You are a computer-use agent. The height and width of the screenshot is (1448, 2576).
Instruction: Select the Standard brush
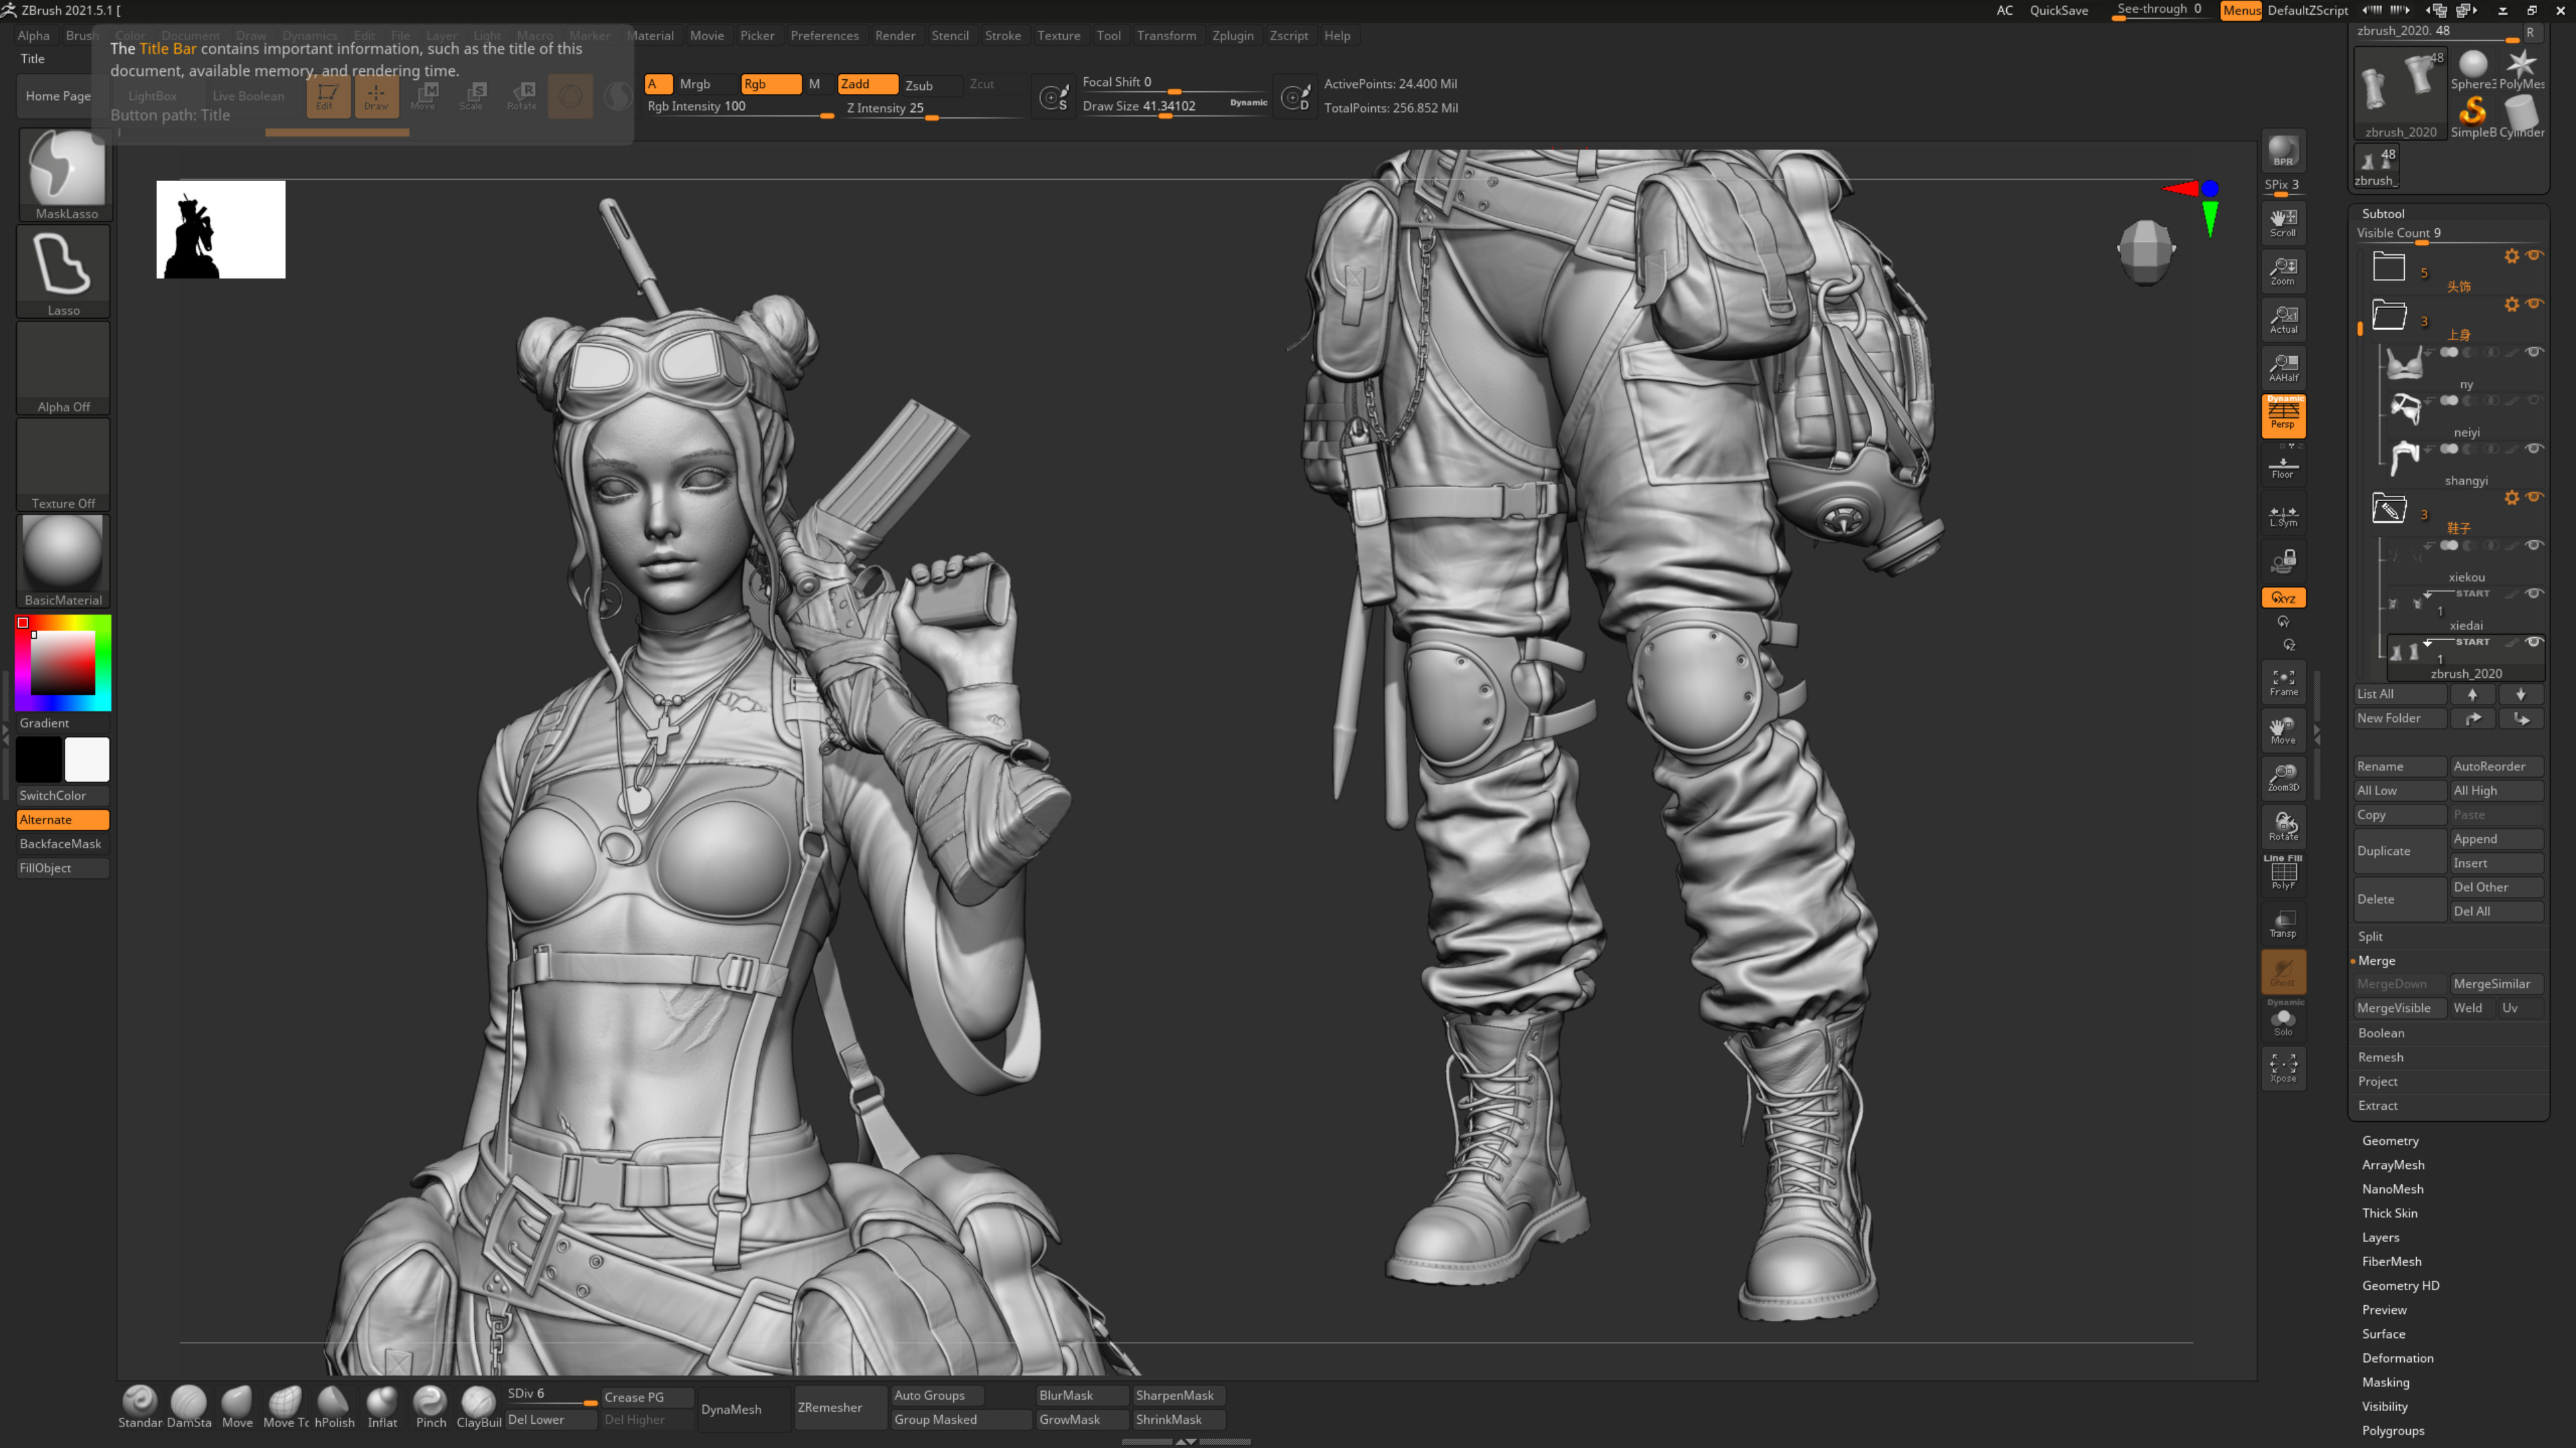coord(140,1406)
